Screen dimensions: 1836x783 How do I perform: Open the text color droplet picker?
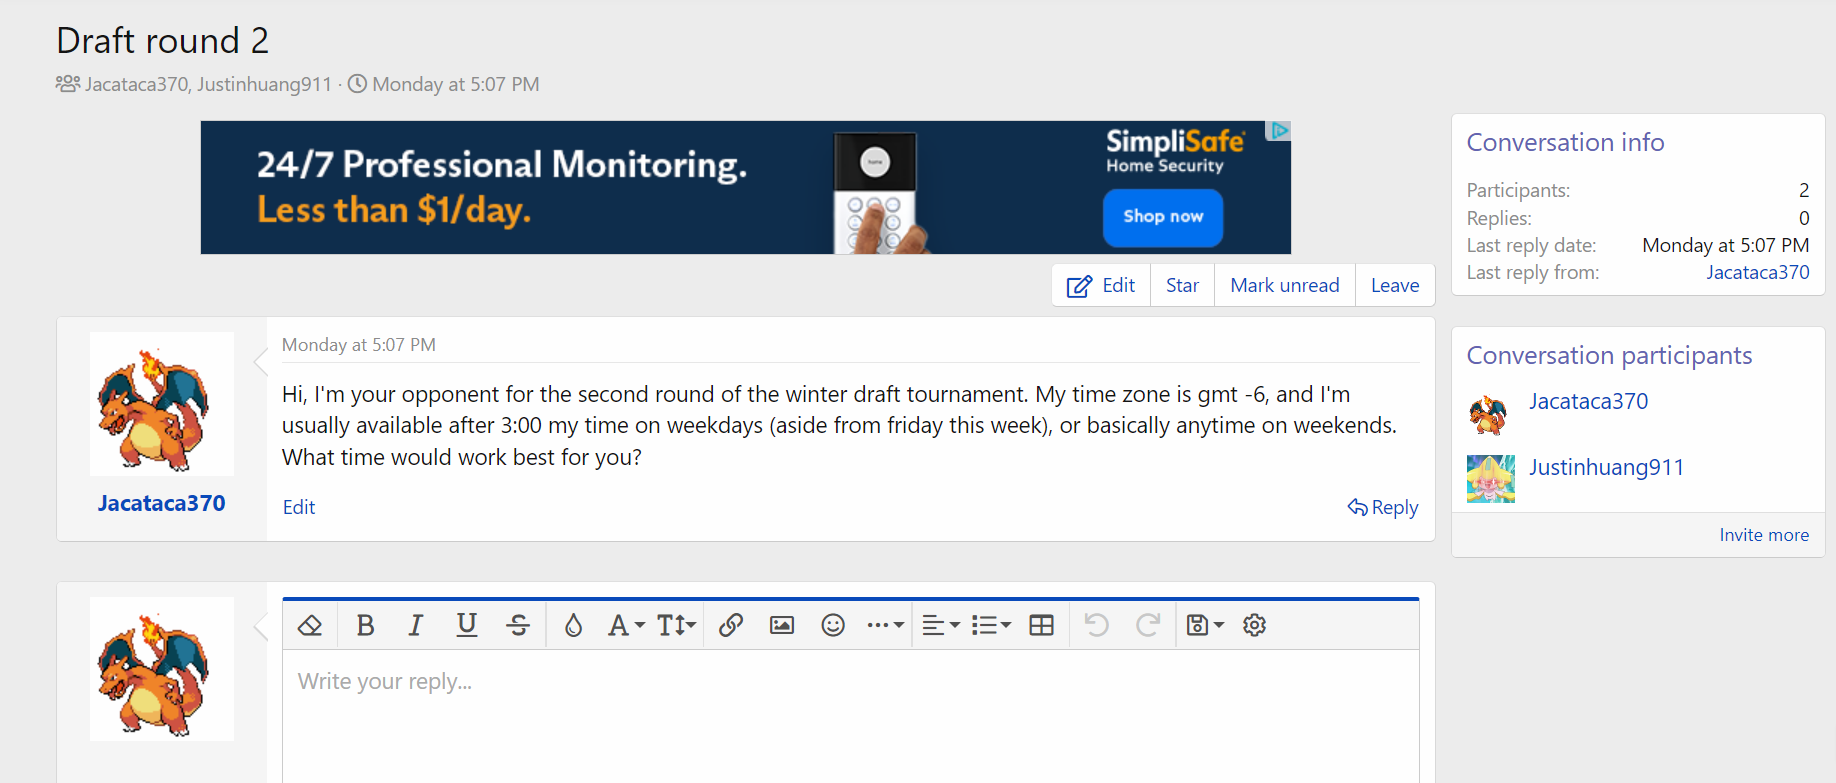pos(573,625)
